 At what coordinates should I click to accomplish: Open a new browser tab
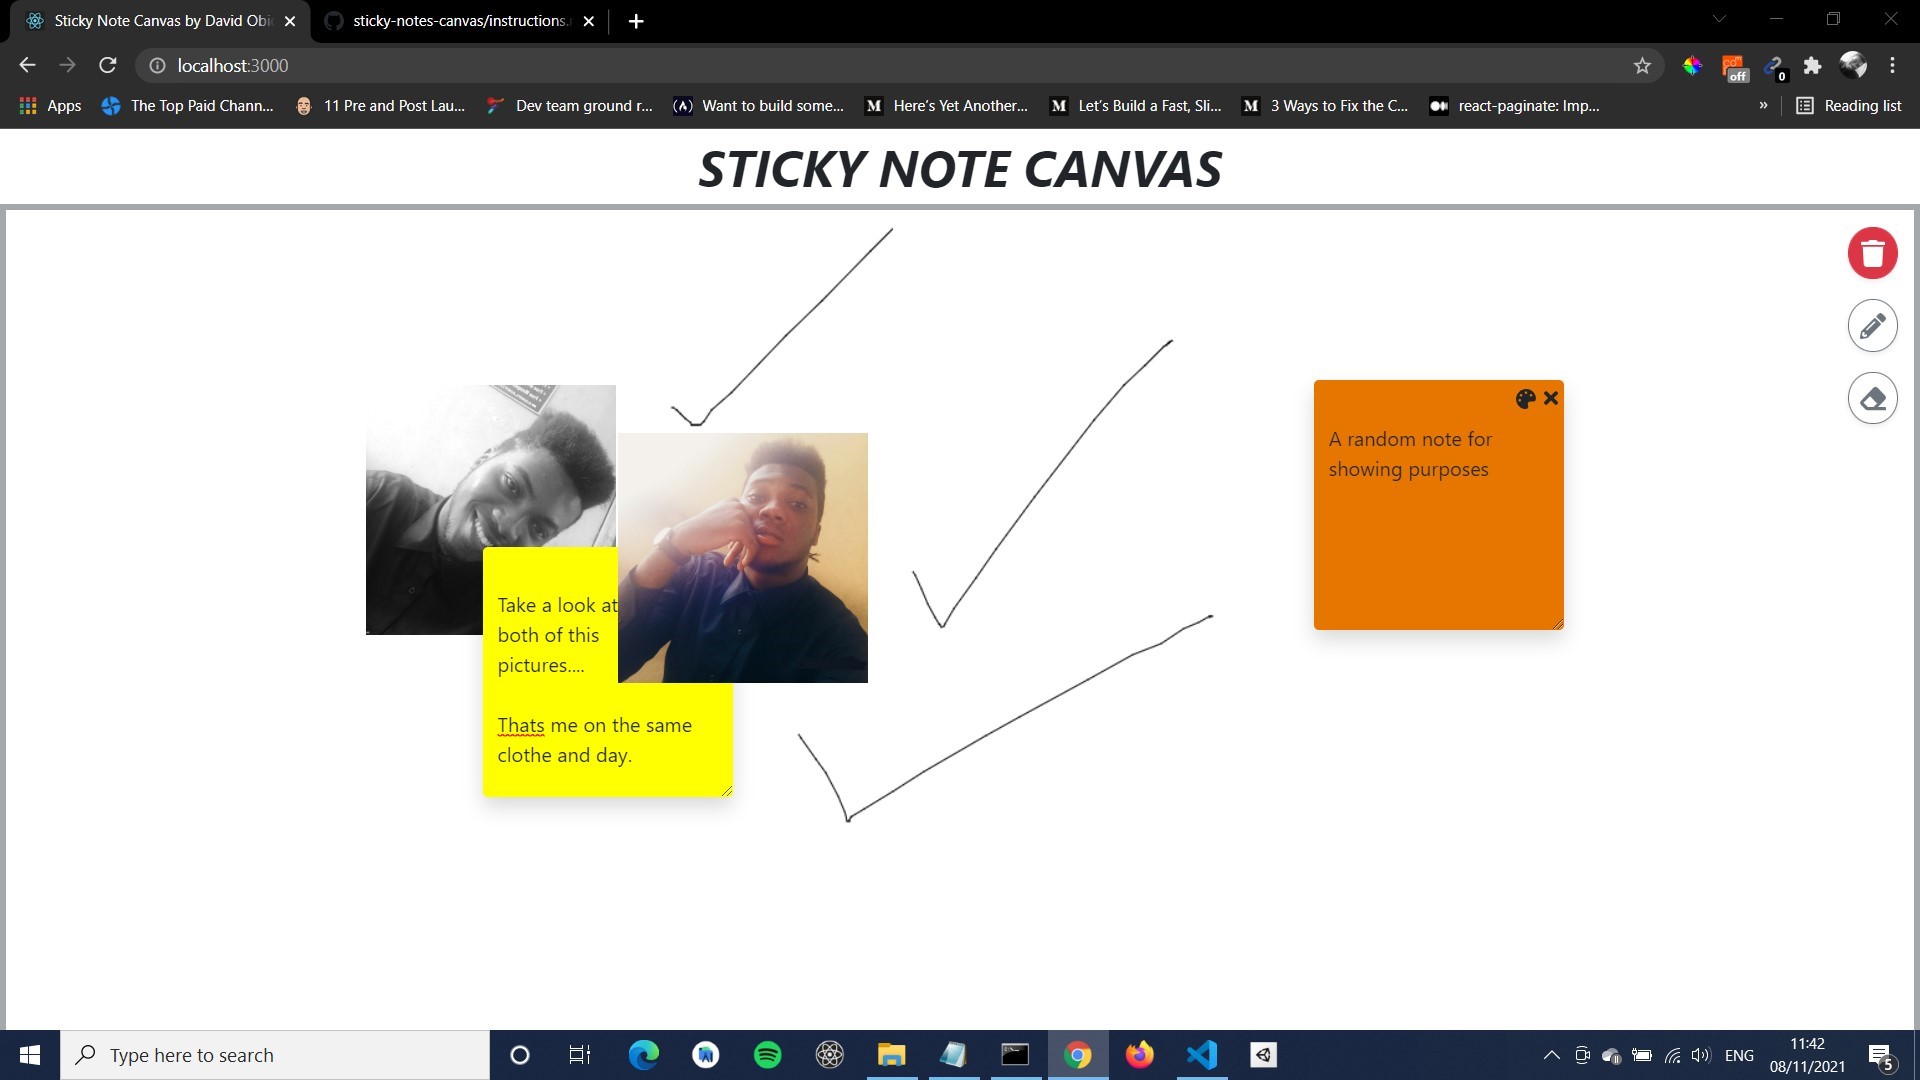tap(636, 21)
